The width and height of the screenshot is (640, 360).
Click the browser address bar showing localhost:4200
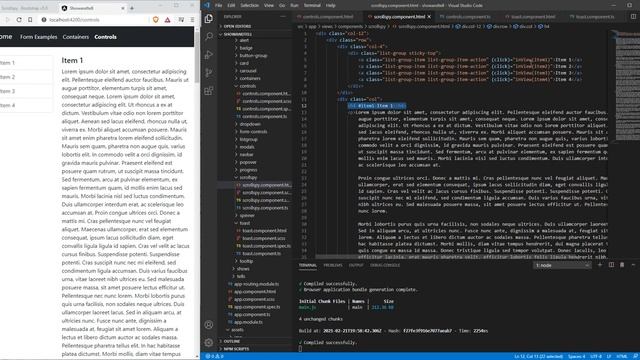coord(94,20)
